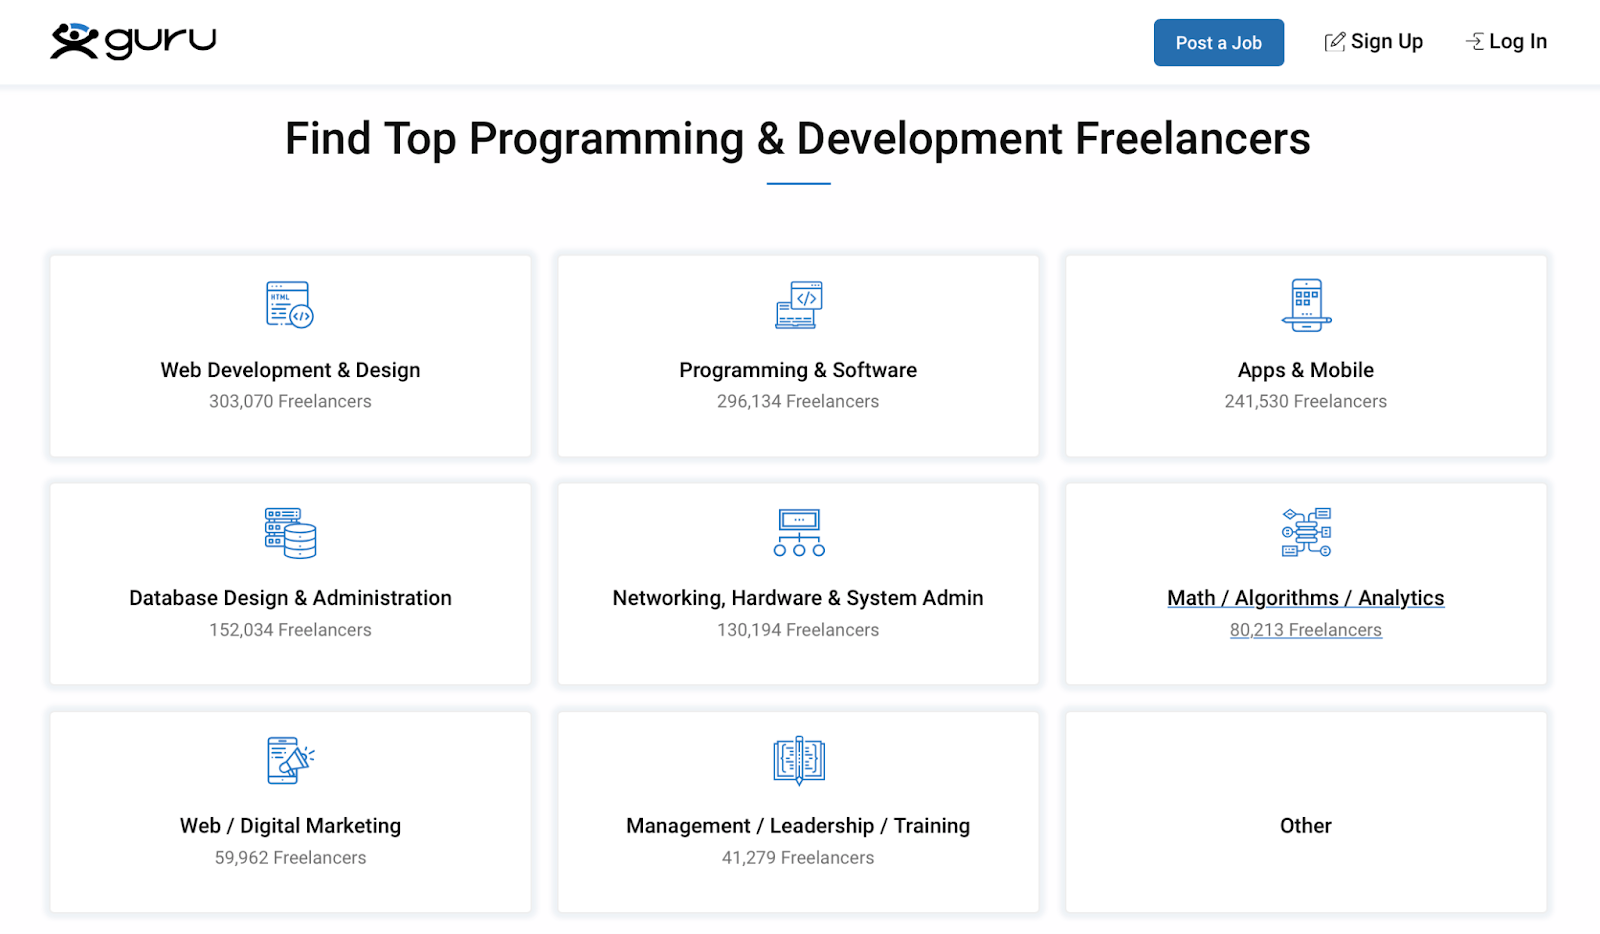Open Apps & Mobile category
The width and height of the screenshot is (1600, 934).
click(1306, 370)
